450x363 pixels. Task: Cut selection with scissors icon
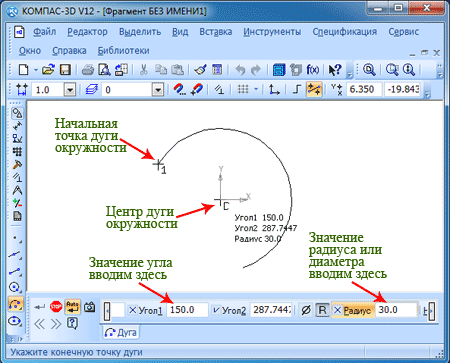pyautogui.click(x=143, y=70)
